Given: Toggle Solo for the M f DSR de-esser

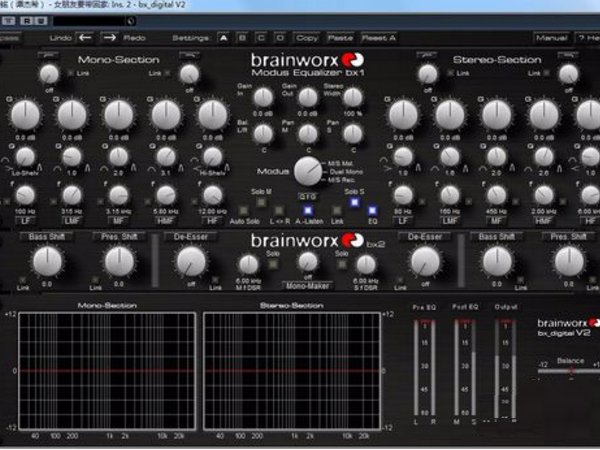Looking at the screenshot, I should tap(273, 264).
